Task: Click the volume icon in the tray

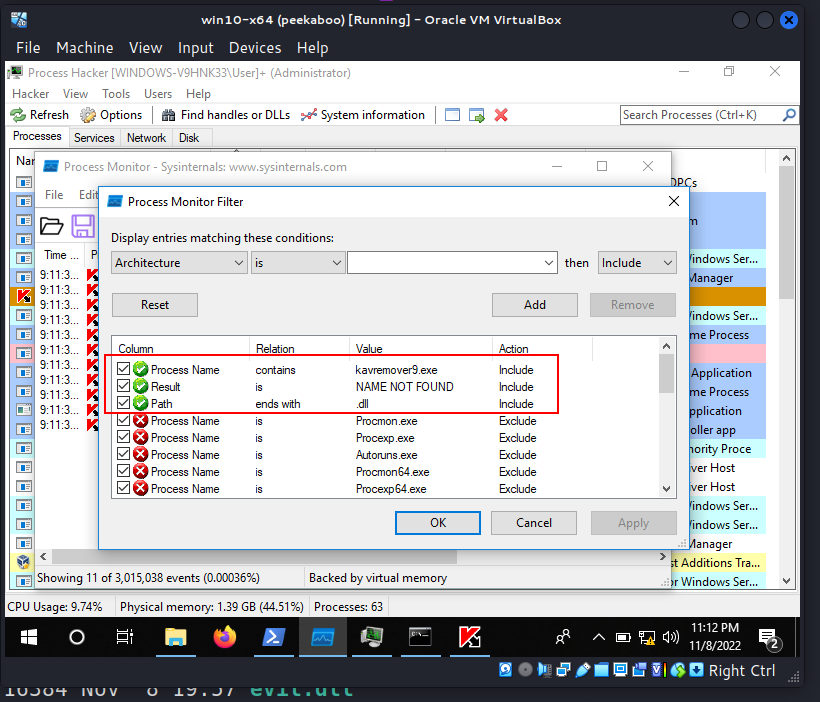Action: [x=670, y=637]
